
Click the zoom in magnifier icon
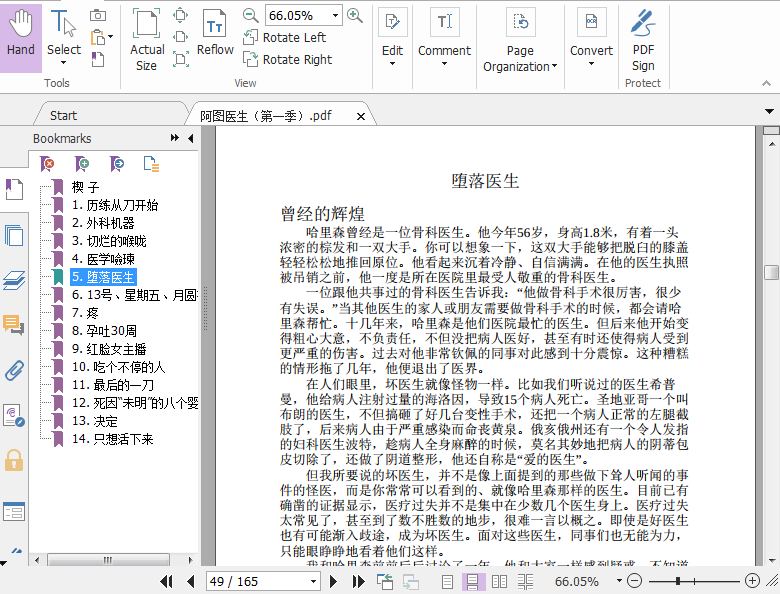(354, 15)
